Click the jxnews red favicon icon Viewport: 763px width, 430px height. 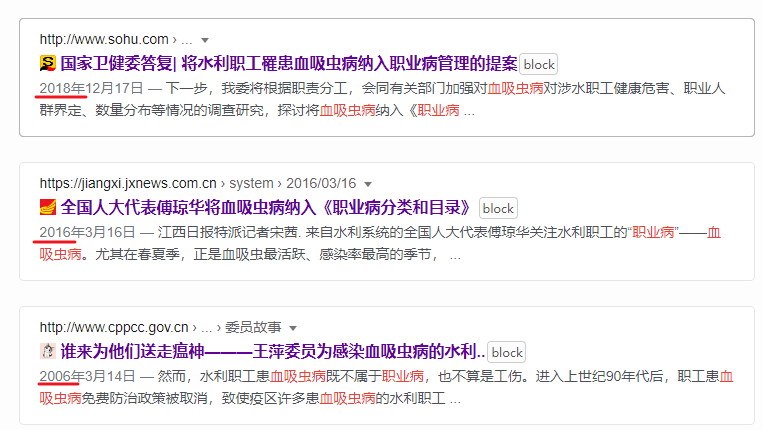(48, 207)
